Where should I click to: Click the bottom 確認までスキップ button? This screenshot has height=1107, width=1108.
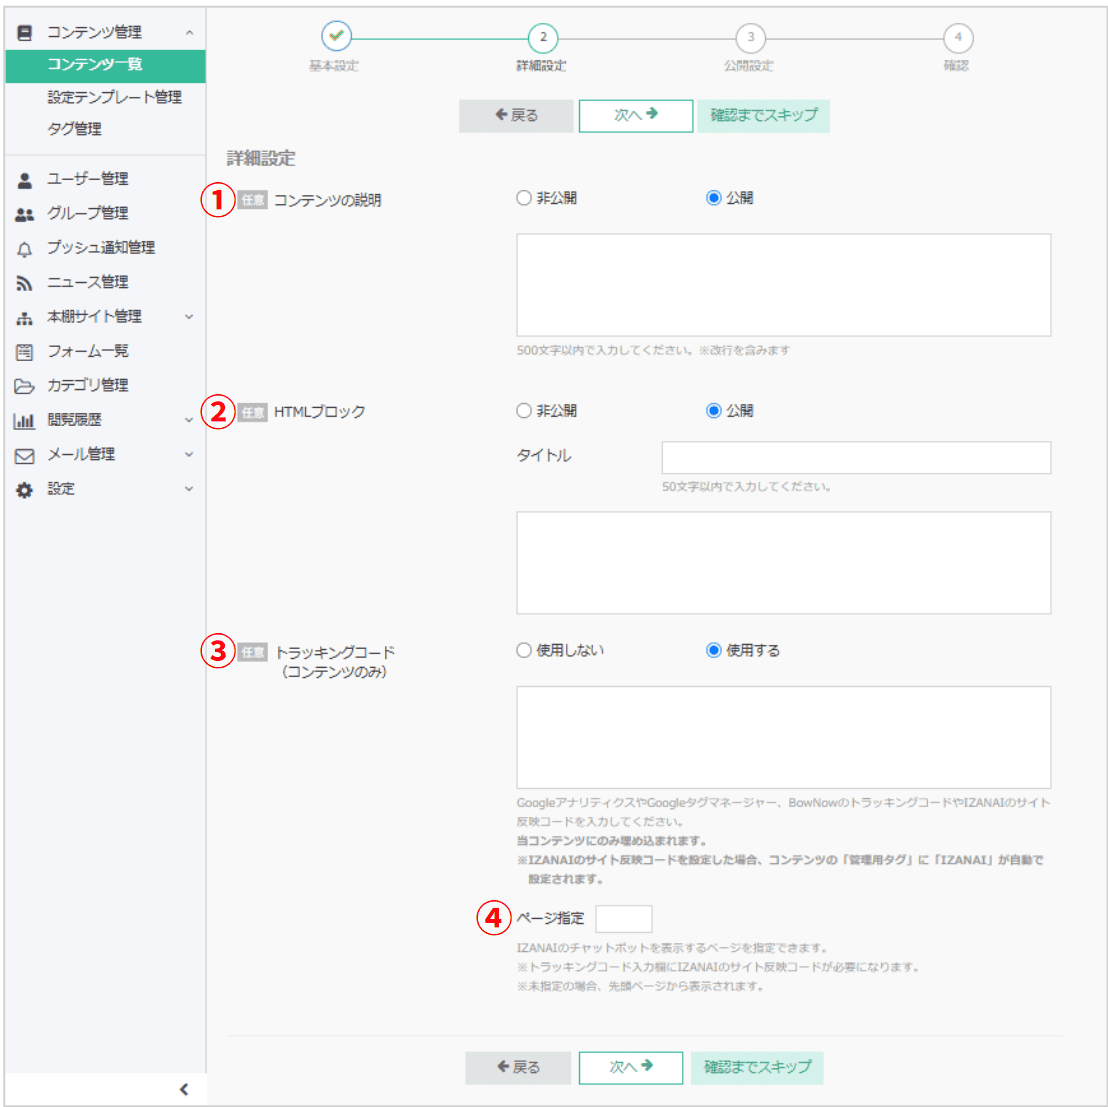coord(757,1067)
